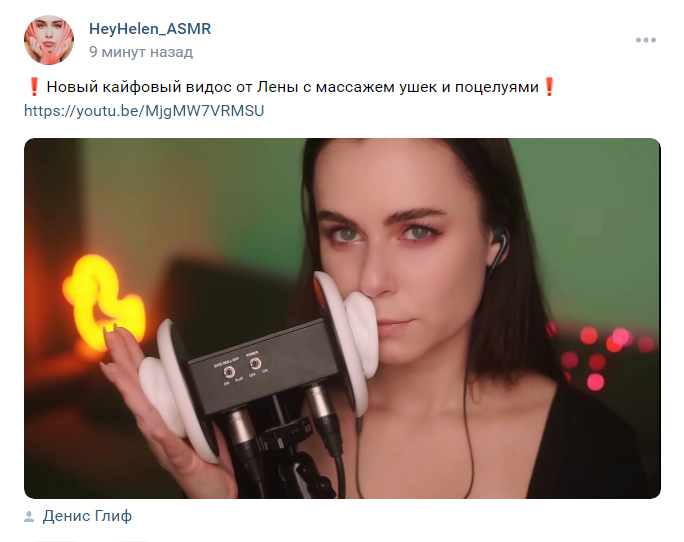Select the post text about Лены video
Screen dimensions: 684x542
coord(293,87)
